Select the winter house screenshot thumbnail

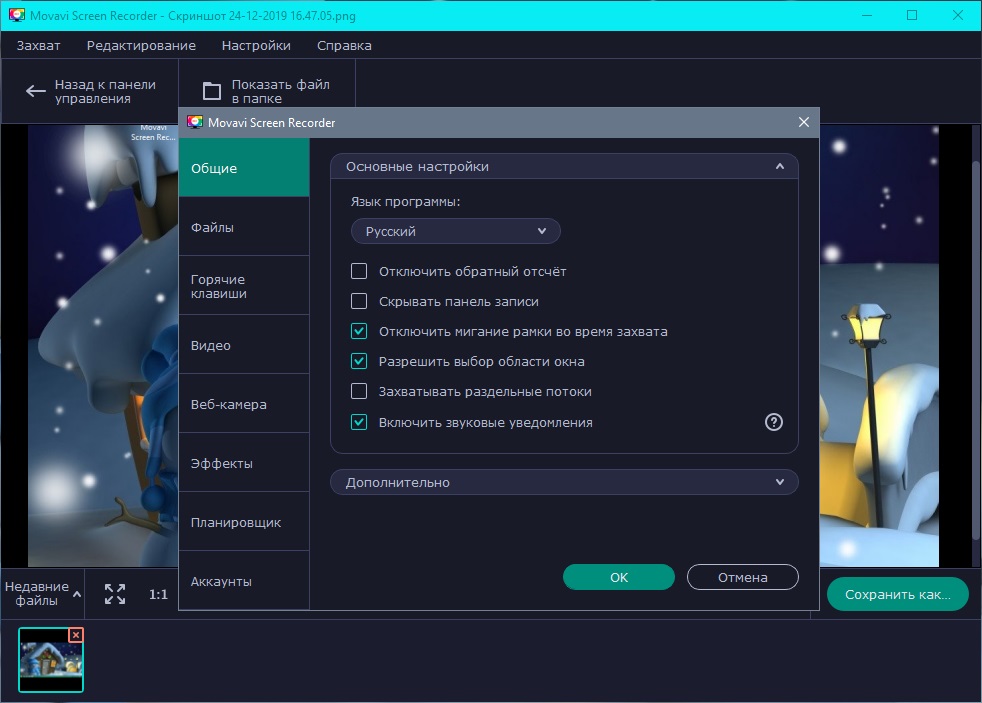coord(51,662)
